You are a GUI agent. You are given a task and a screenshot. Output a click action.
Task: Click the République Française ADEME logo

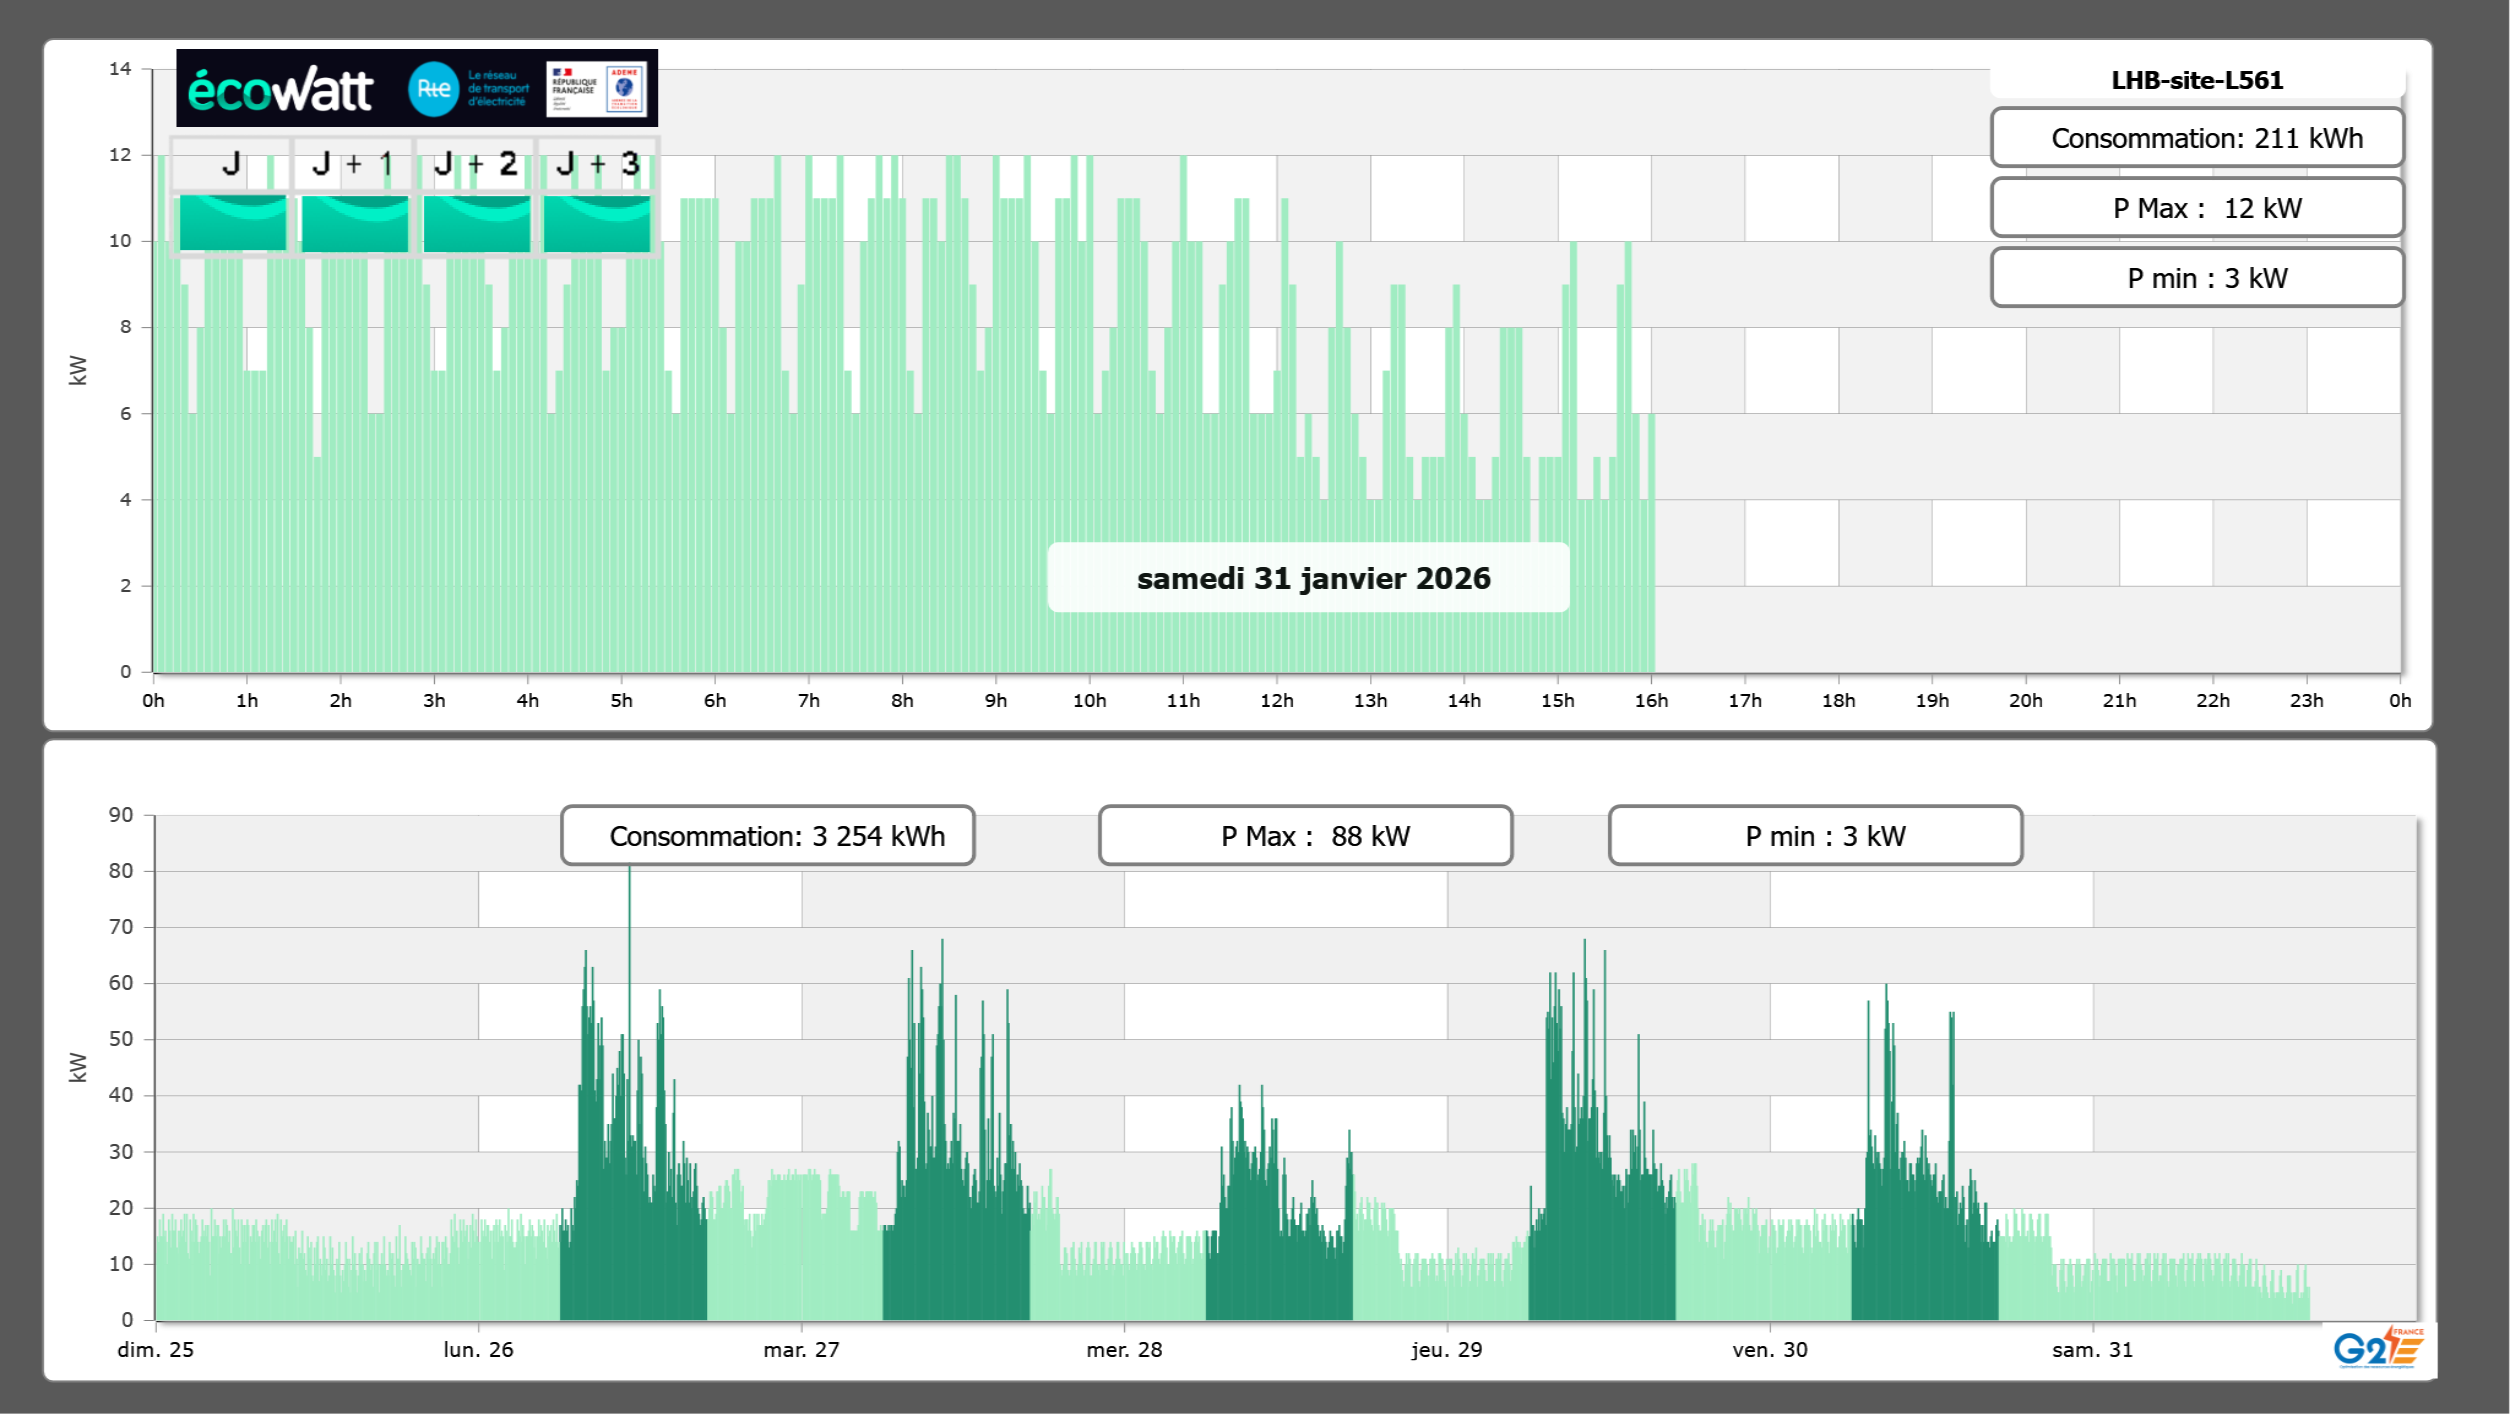pyautogui.click(x=597, y=88)
